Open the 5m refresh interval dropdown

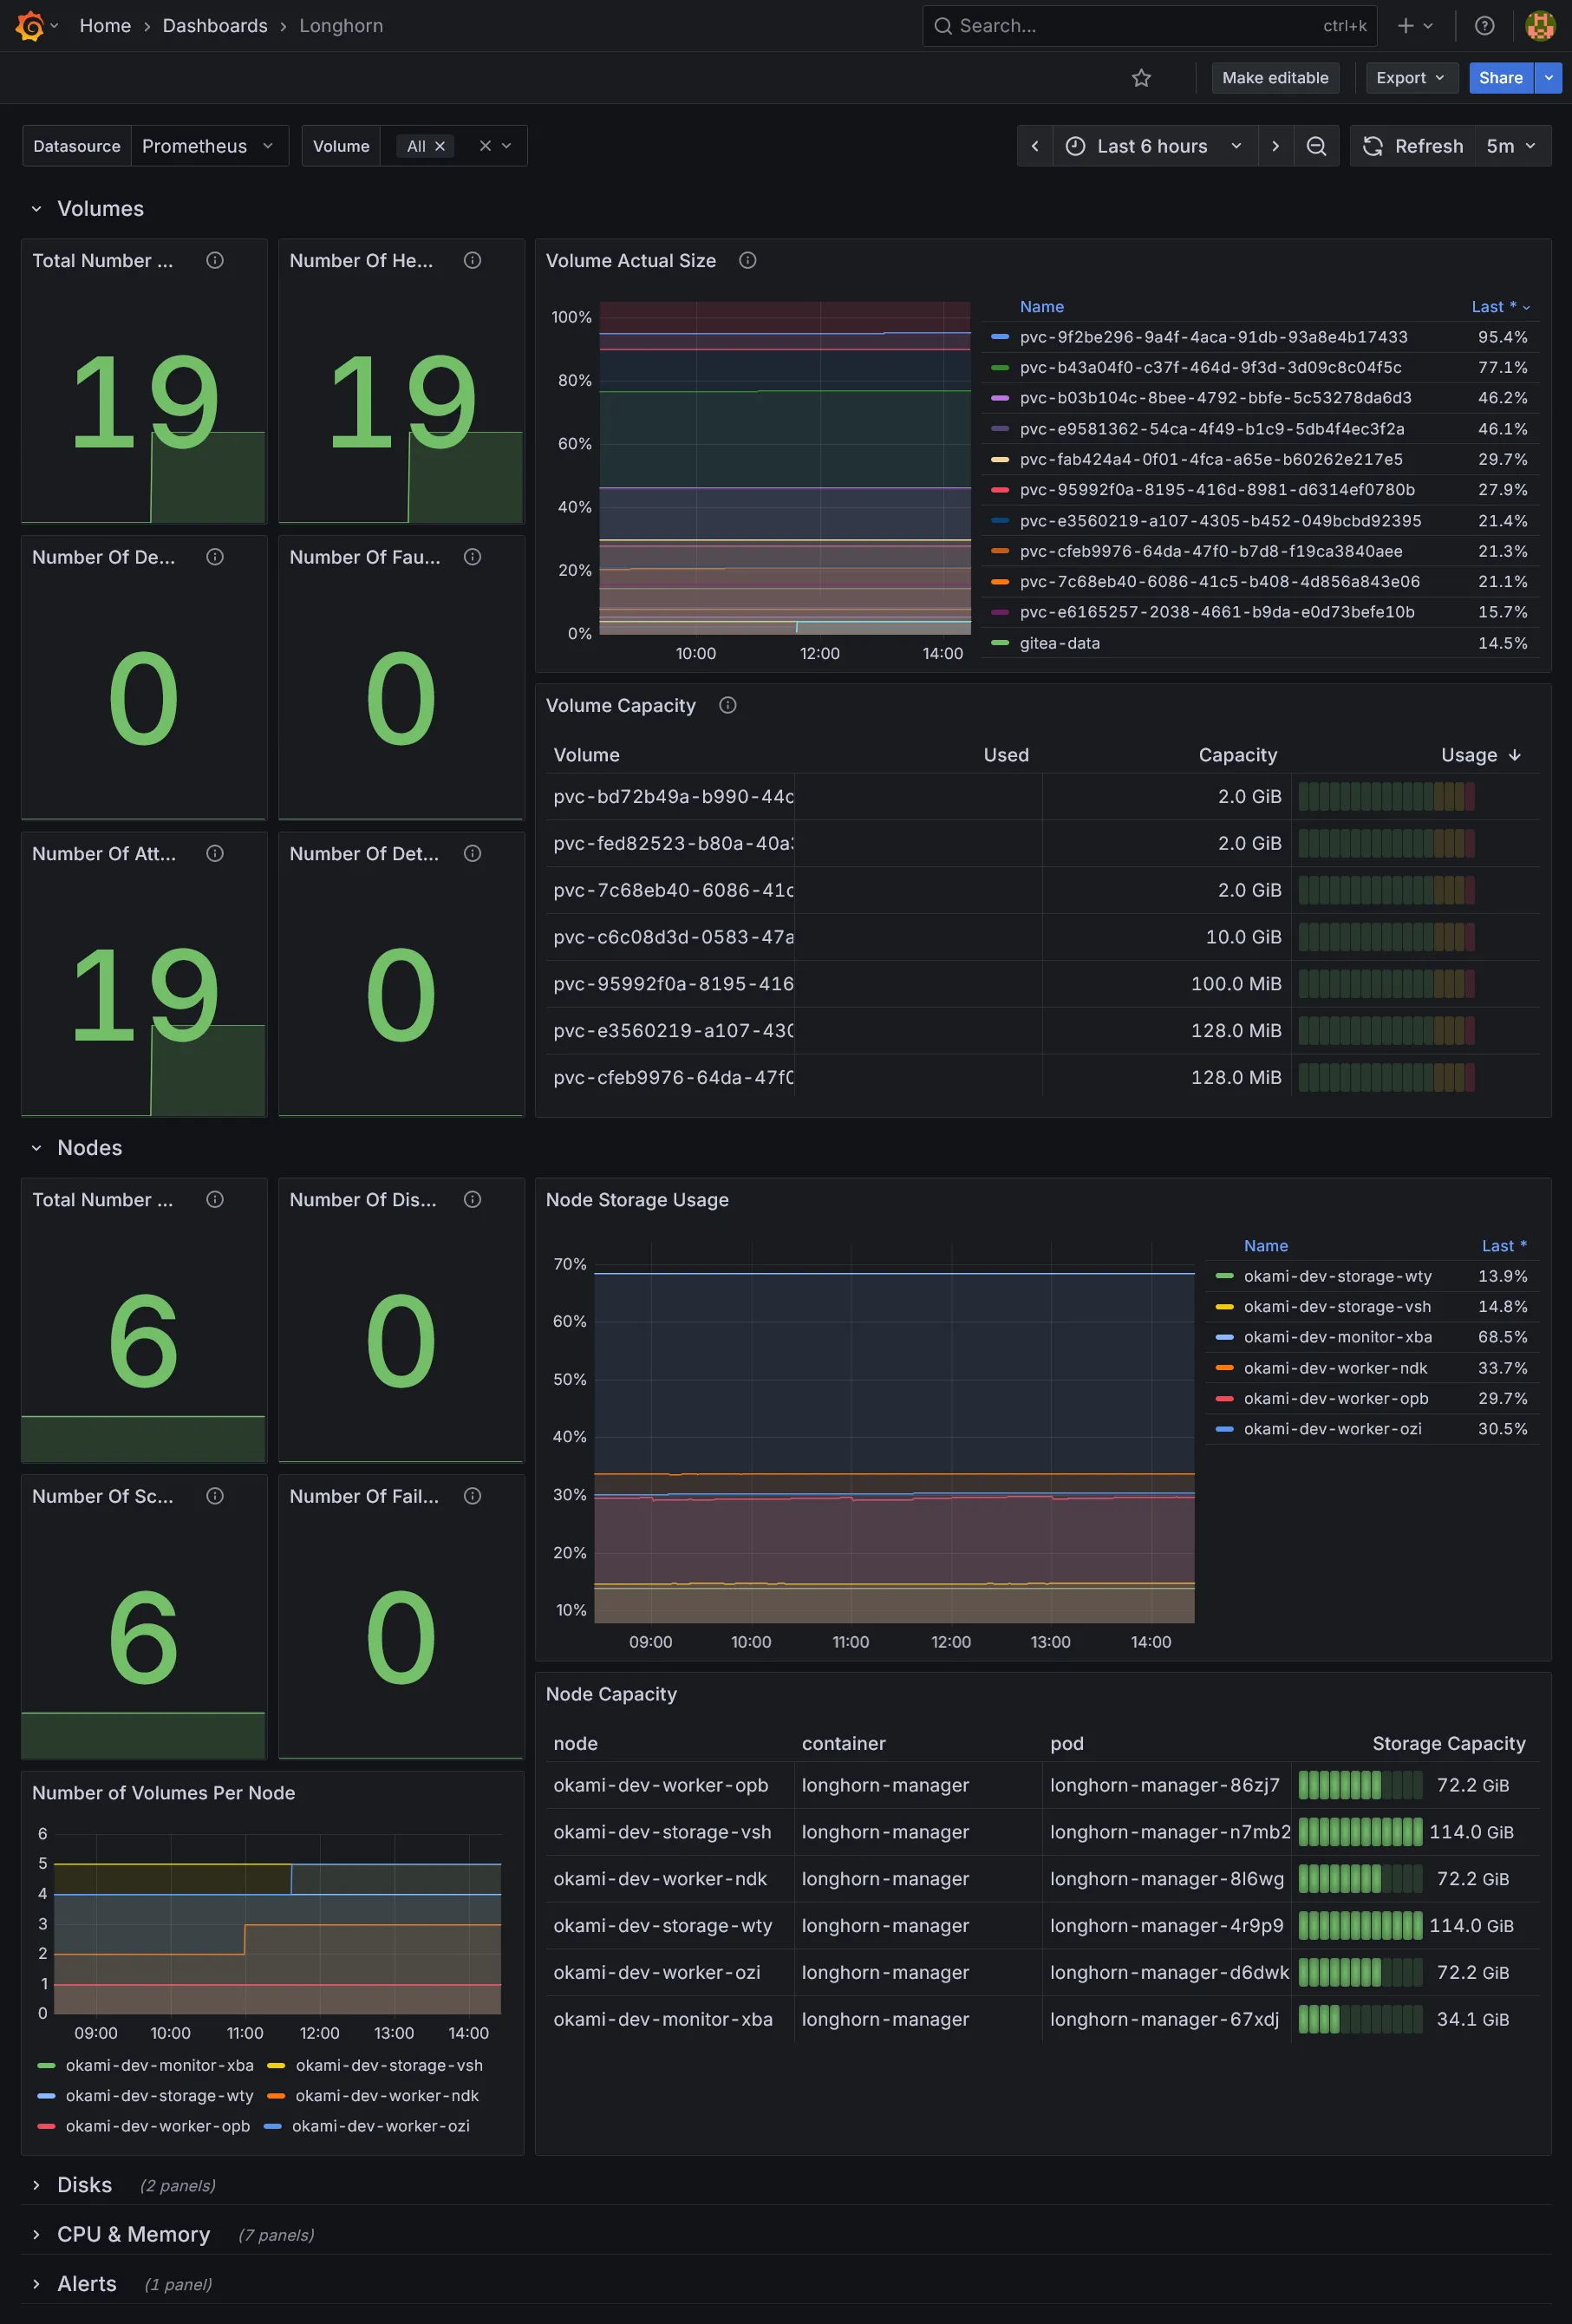1509,146
